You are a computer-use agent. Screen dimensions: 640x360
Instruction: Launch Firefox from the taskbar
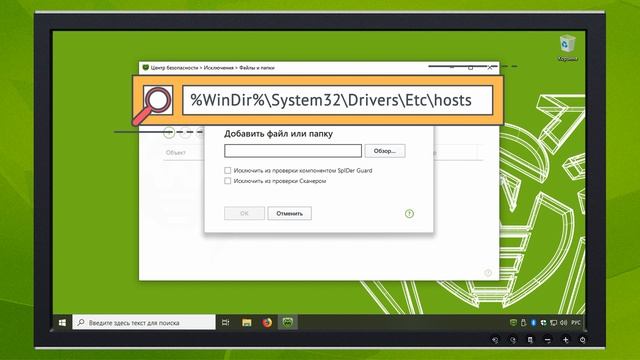[267, 322]
